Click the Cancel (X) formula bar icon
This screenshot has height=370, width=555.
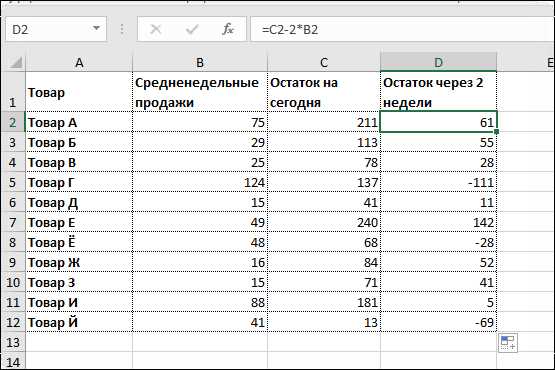[x=156, y=29]
